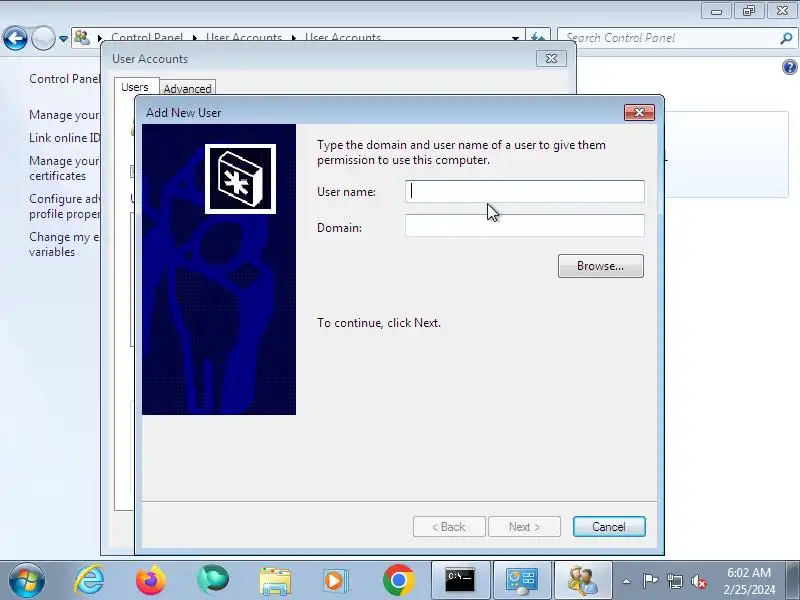This screenshot has height=600, width=800.
Task: Restore down the Control Panel window
Action: click(x=748, y=11)
